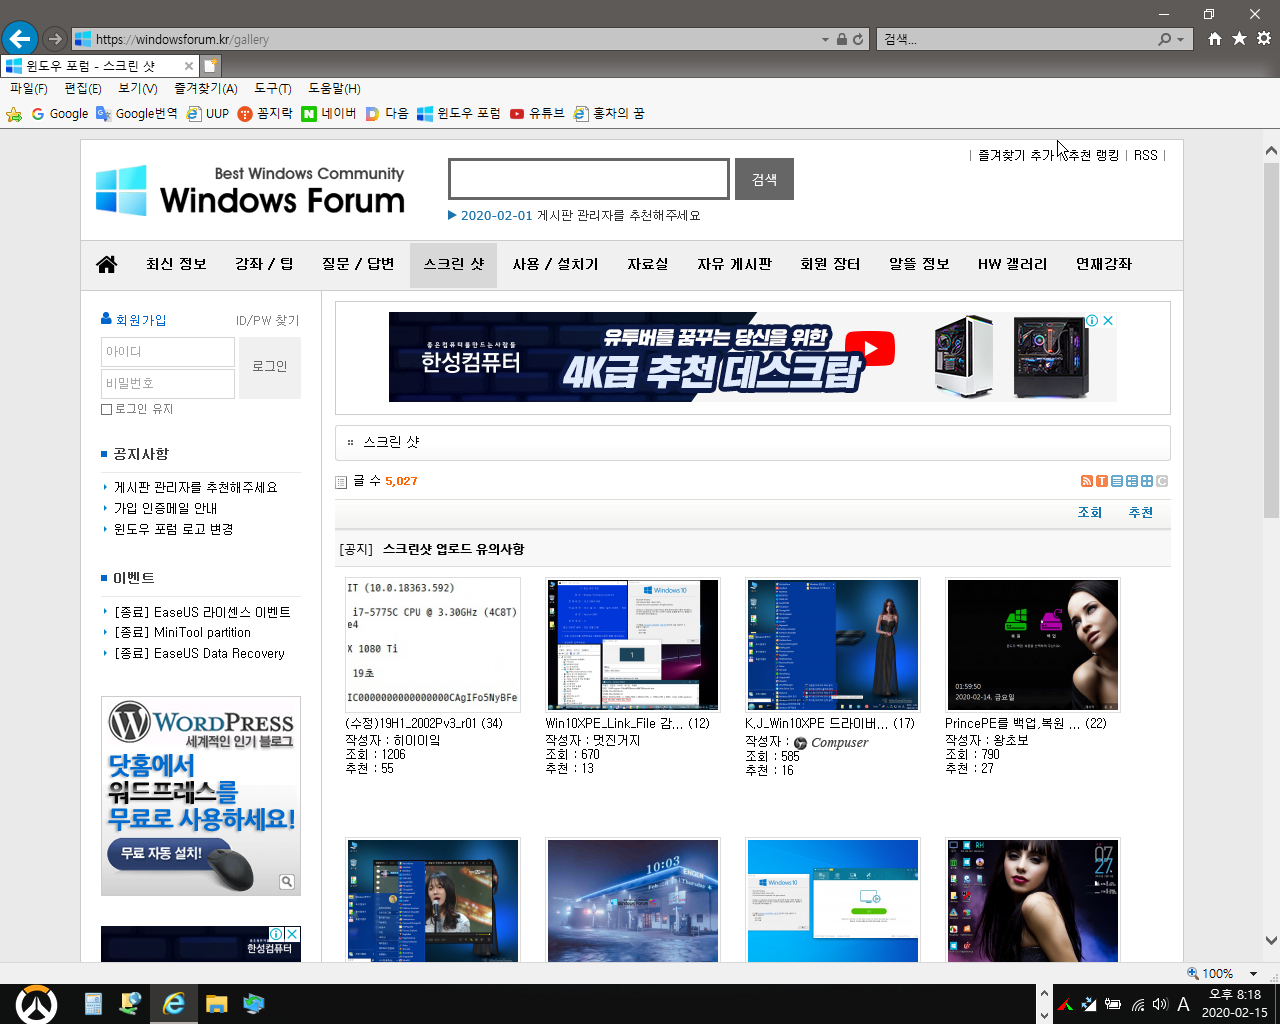
Task: Click the RSS link at page top right
Action: pyautogui.click(x=1146, y=155)
